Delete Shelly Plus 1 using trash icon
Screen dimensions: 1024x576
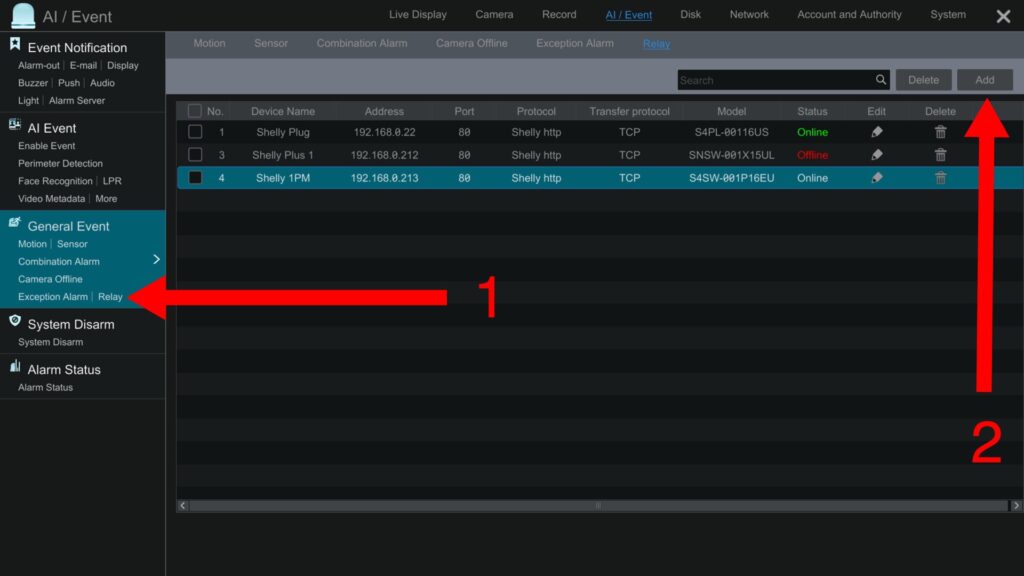point(940,155)
